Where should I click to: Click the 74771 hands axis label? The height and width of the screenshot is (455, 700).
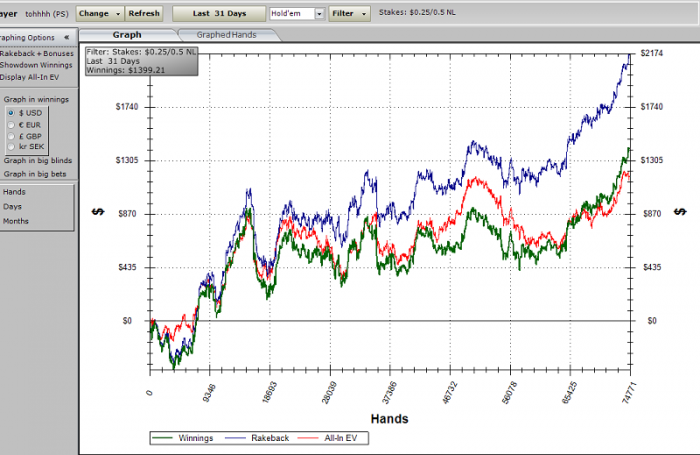629,393
